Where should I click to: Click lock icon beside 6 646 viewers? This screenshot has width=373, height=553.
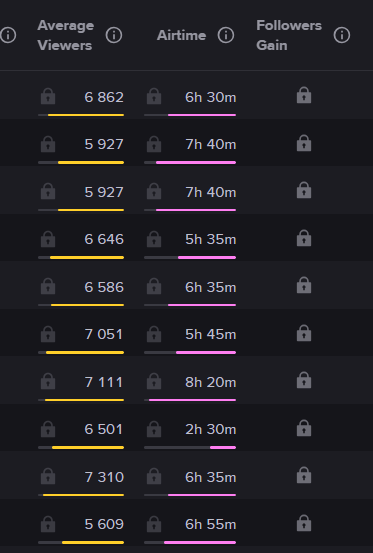tap(48, 239)
